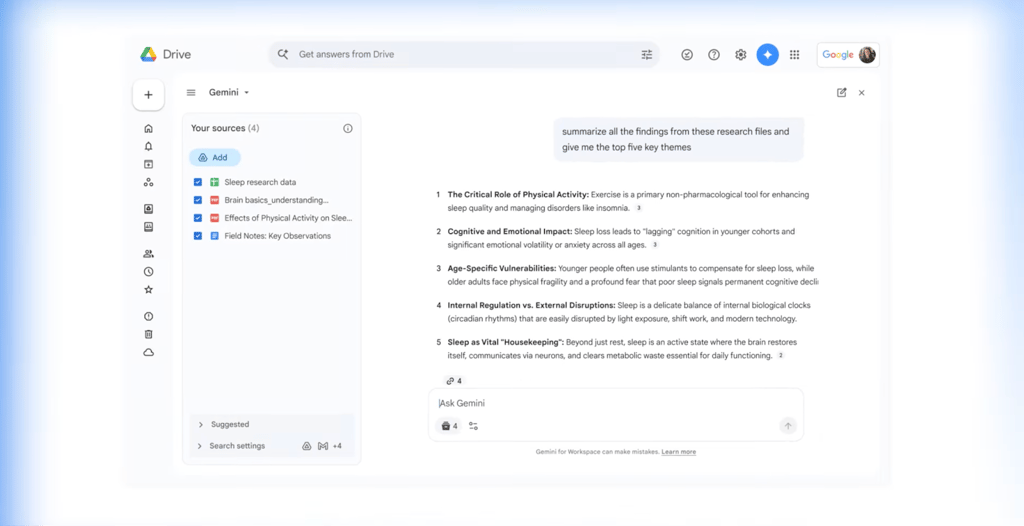Open My Drive sidebar icon
Image resolution: width=1024 pixels, height=526 pixels.
(x=148, y=209)
